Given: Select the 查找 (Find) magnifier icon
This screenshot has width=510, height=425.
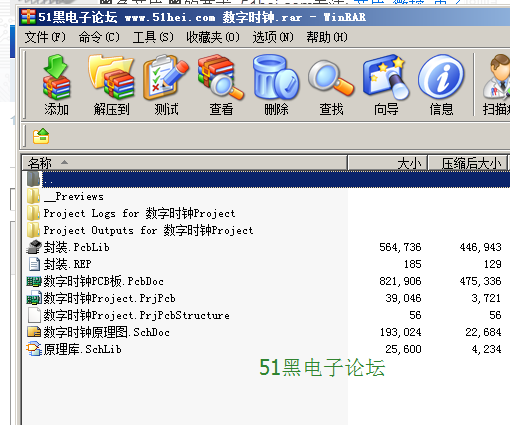Looking at the screenshot, I should pos(331,85).
